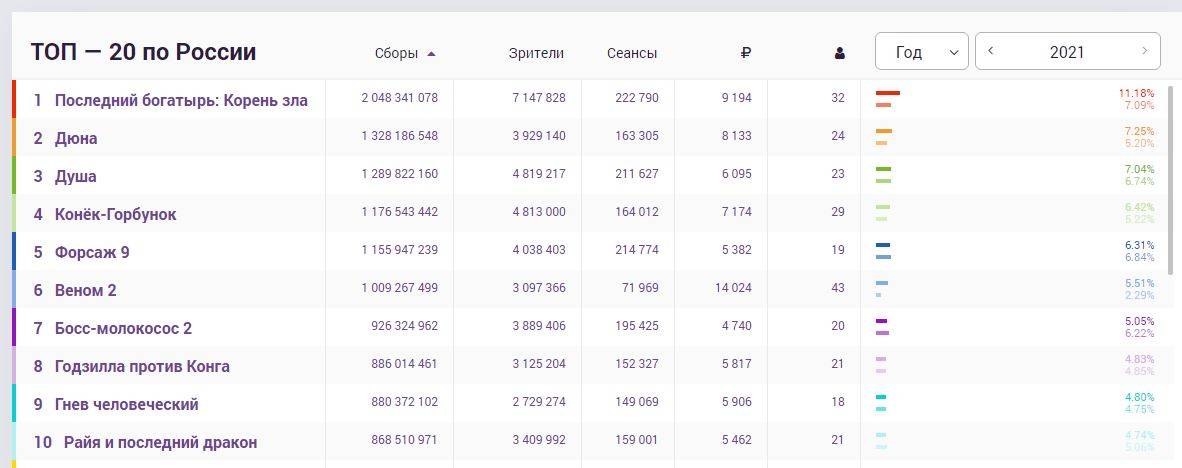Image resolution: width=1182 pixels, height=468 pixels.
Task: Open film Последний богатырь: Корень зла
Action: [x=182, y=100]
